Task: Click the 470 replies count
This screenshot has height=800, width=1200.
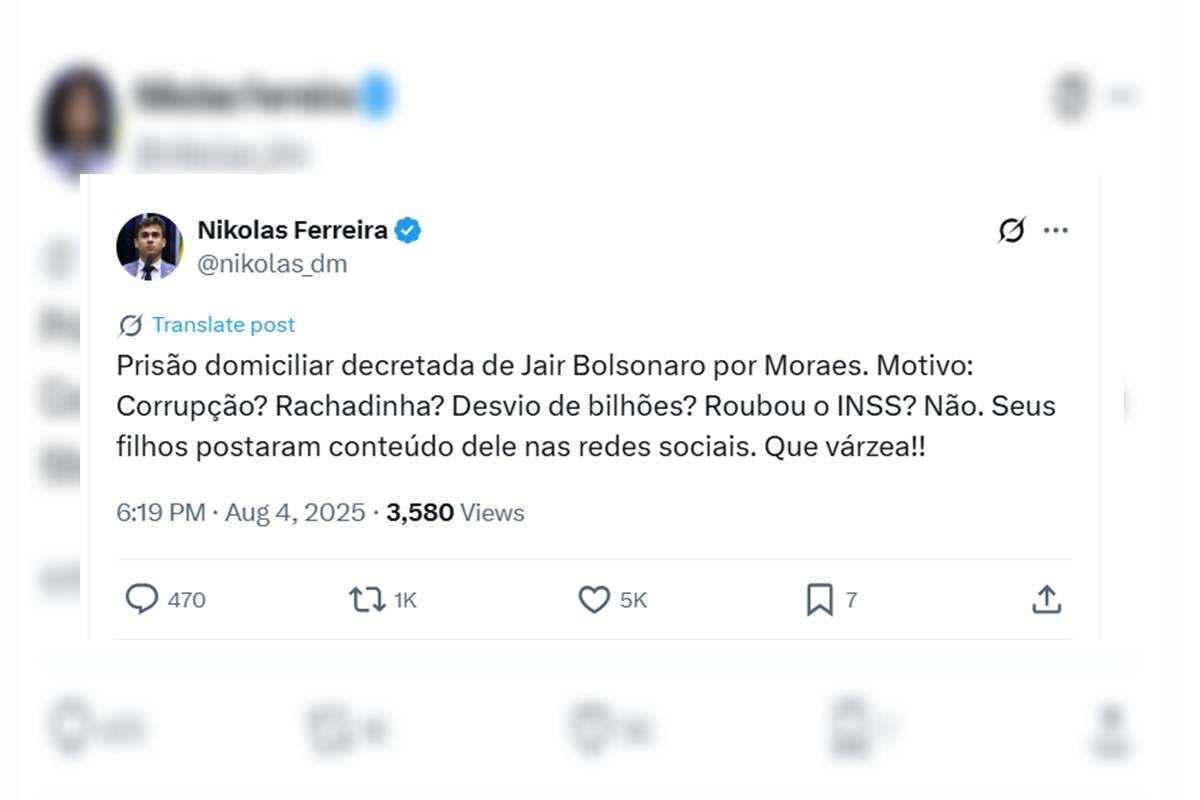Action: [187, 600]
